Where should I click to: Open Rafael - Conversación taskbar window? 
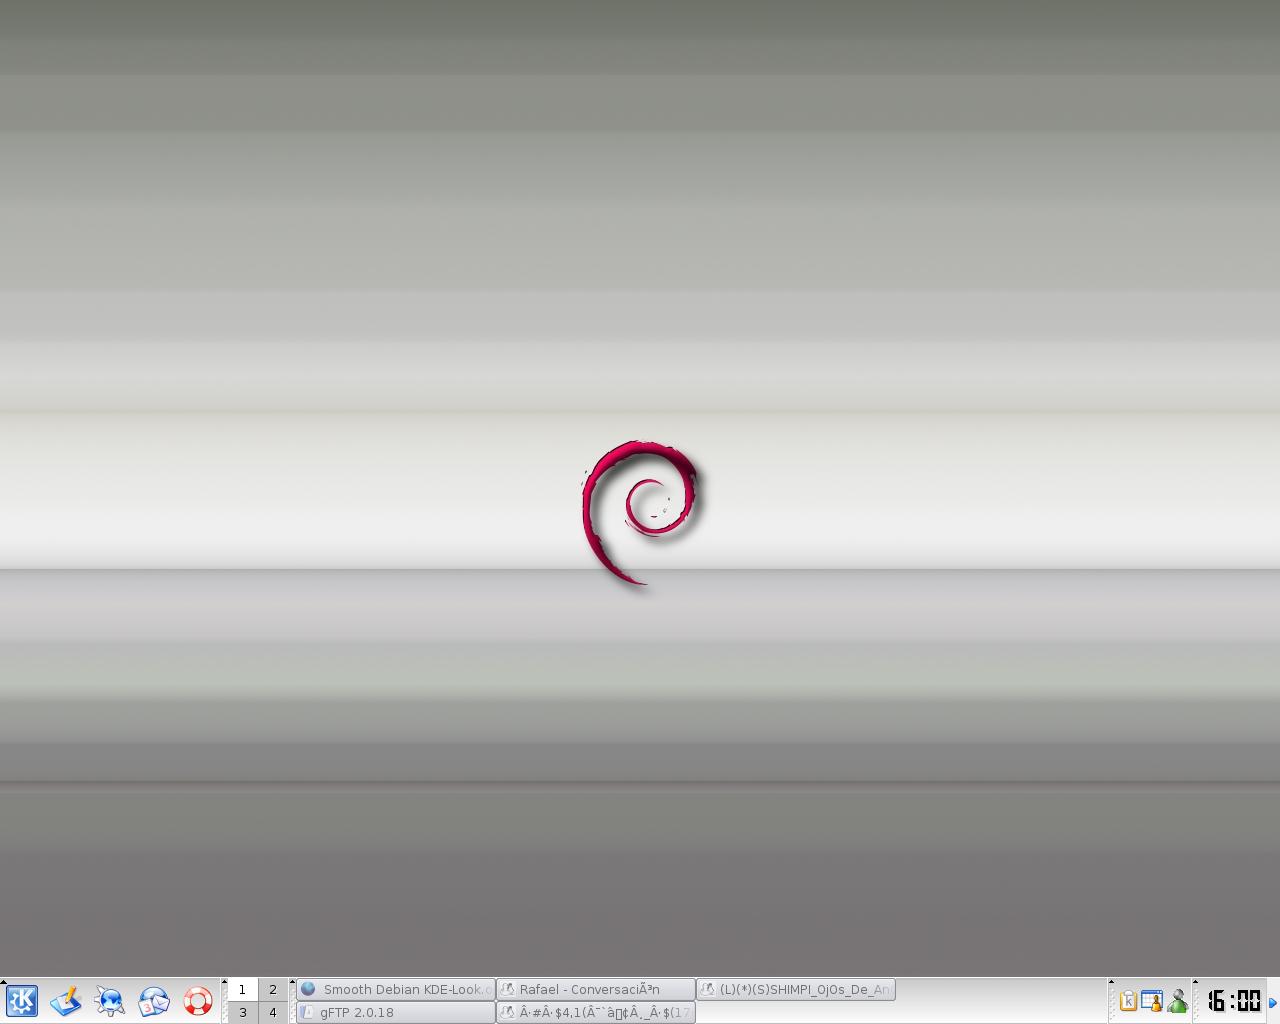pos(596,989)
